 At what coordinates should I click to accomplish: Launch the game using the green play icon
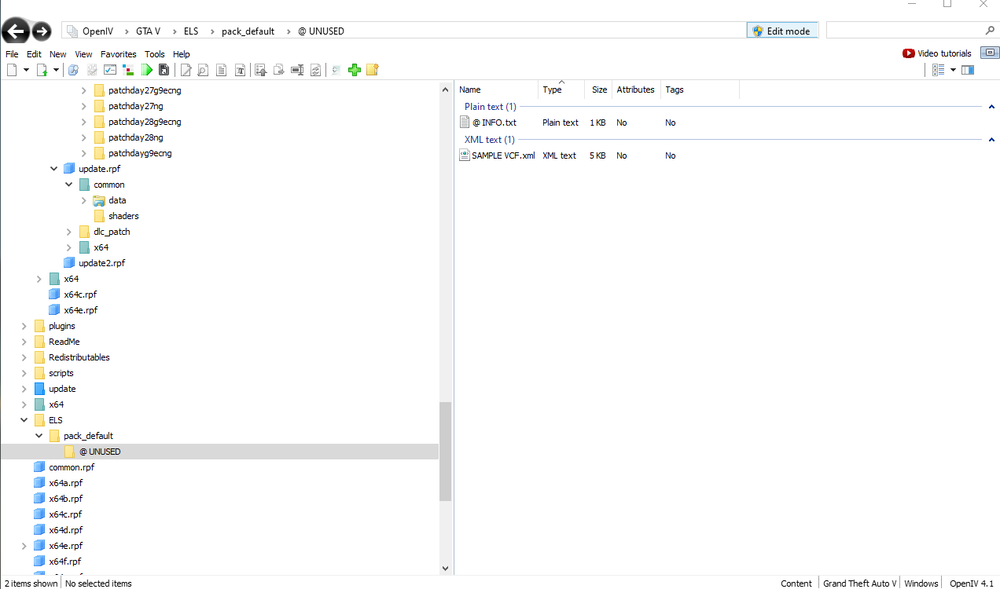pyautogui.click(x=146, y=69)
